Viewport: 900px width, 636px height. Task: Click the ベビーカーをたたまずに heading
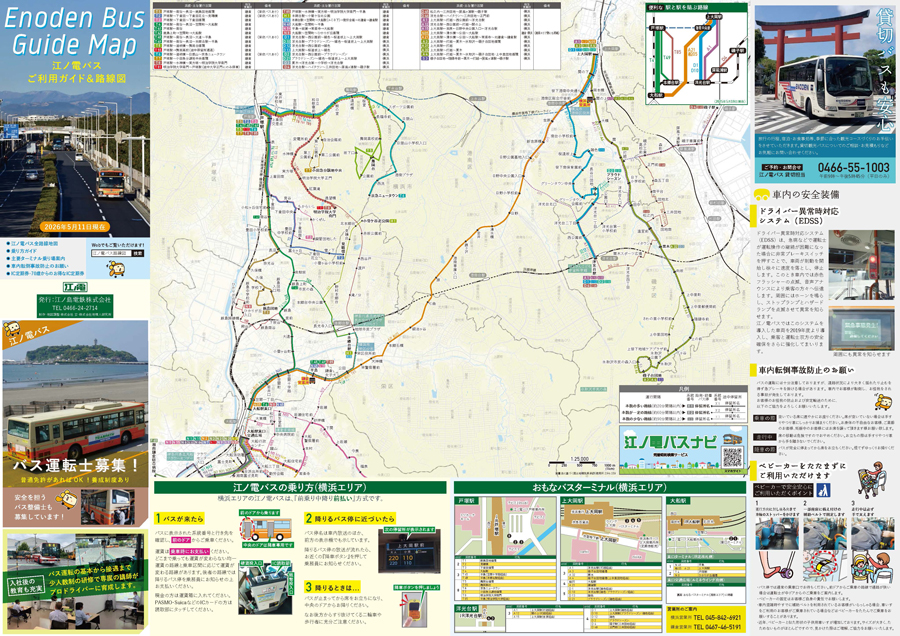(800, 470)
